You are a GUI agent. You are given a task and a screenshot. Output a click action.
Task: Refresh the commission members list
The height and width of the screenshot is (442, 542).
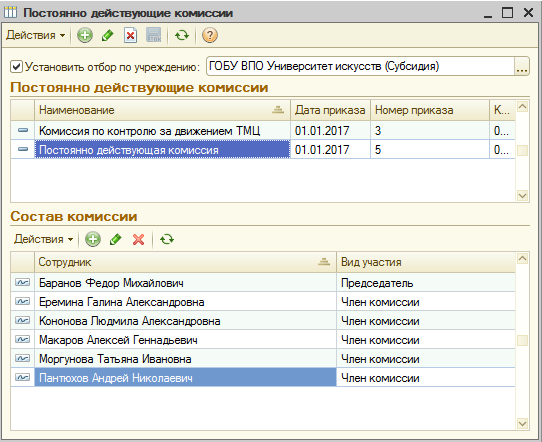[x=167, y=239]
